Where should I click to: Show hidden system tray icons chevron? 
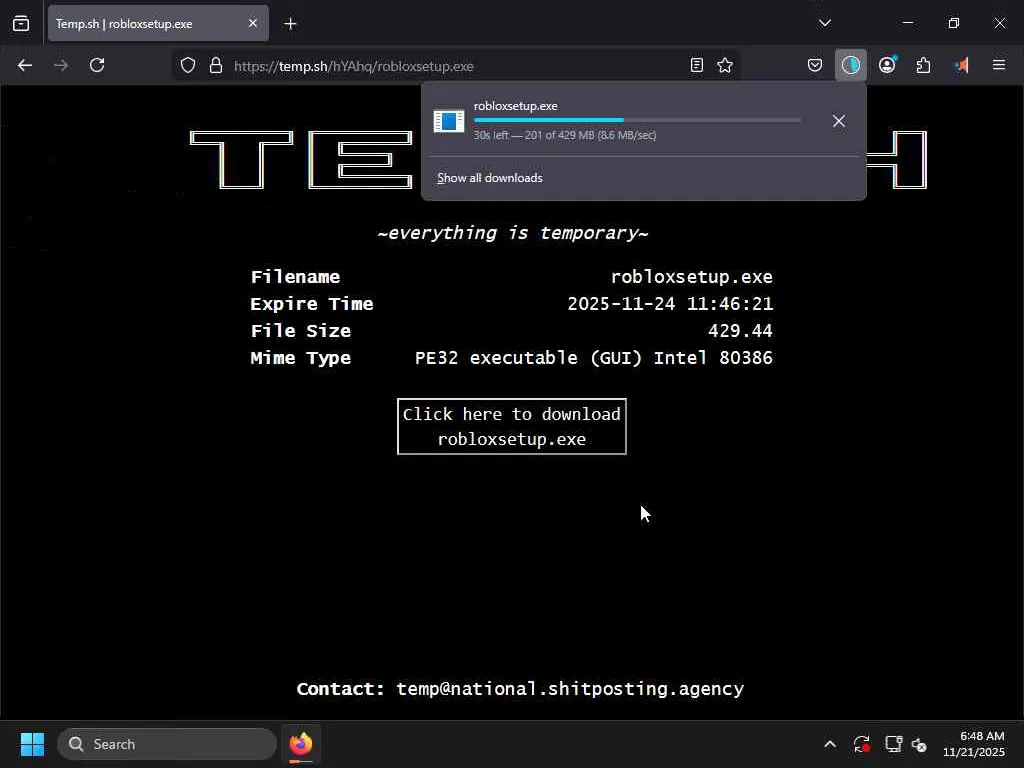(830, 744)
